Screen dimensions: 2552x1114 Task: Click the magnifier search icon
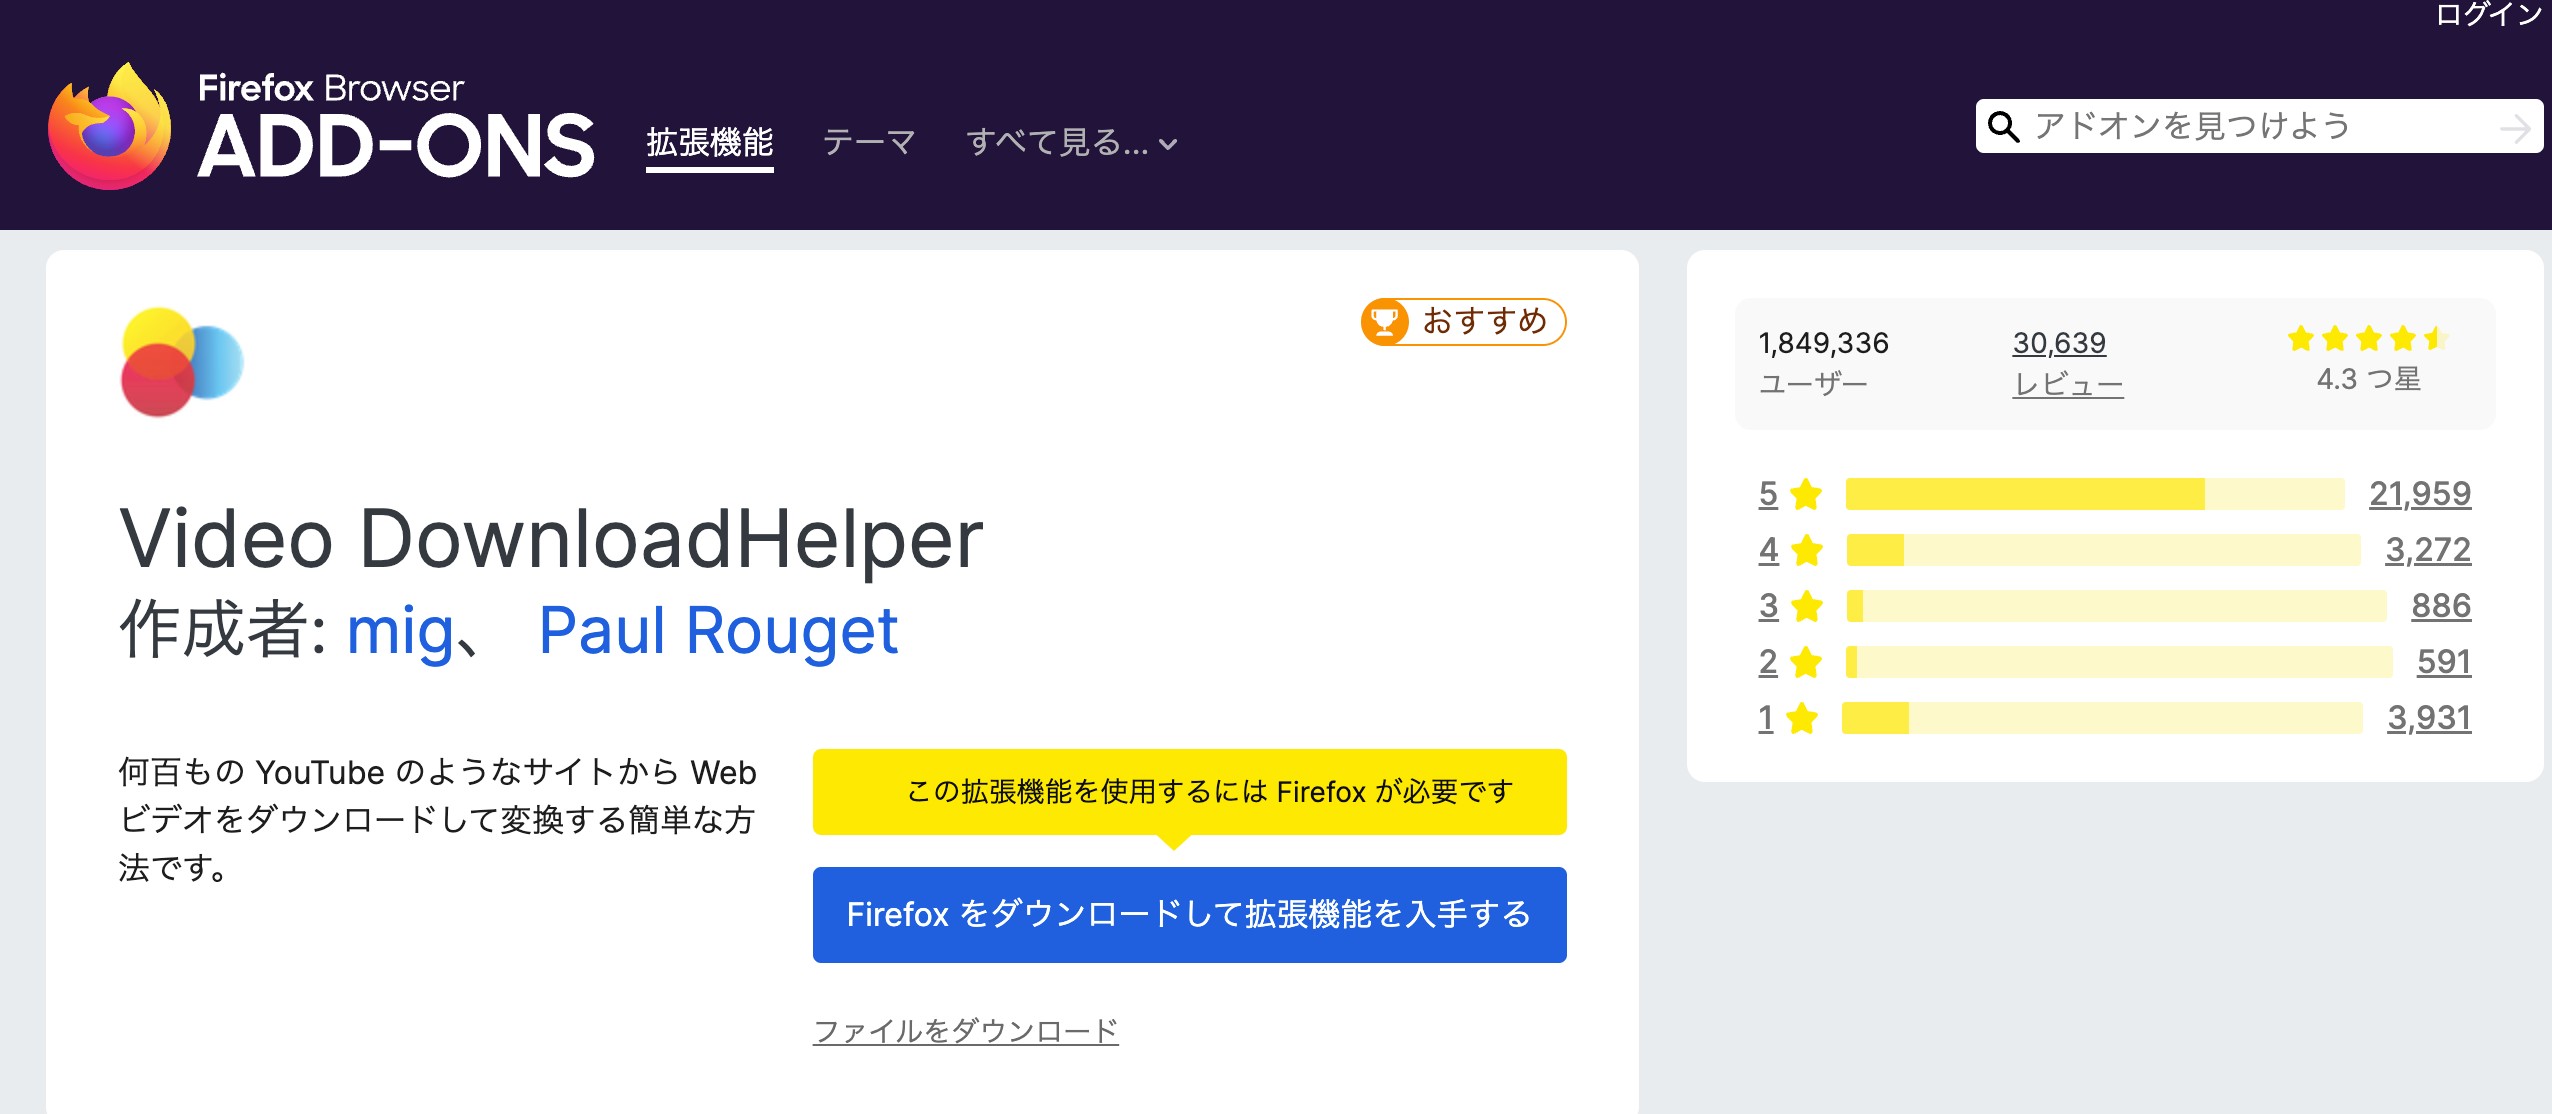[2003, 127]
